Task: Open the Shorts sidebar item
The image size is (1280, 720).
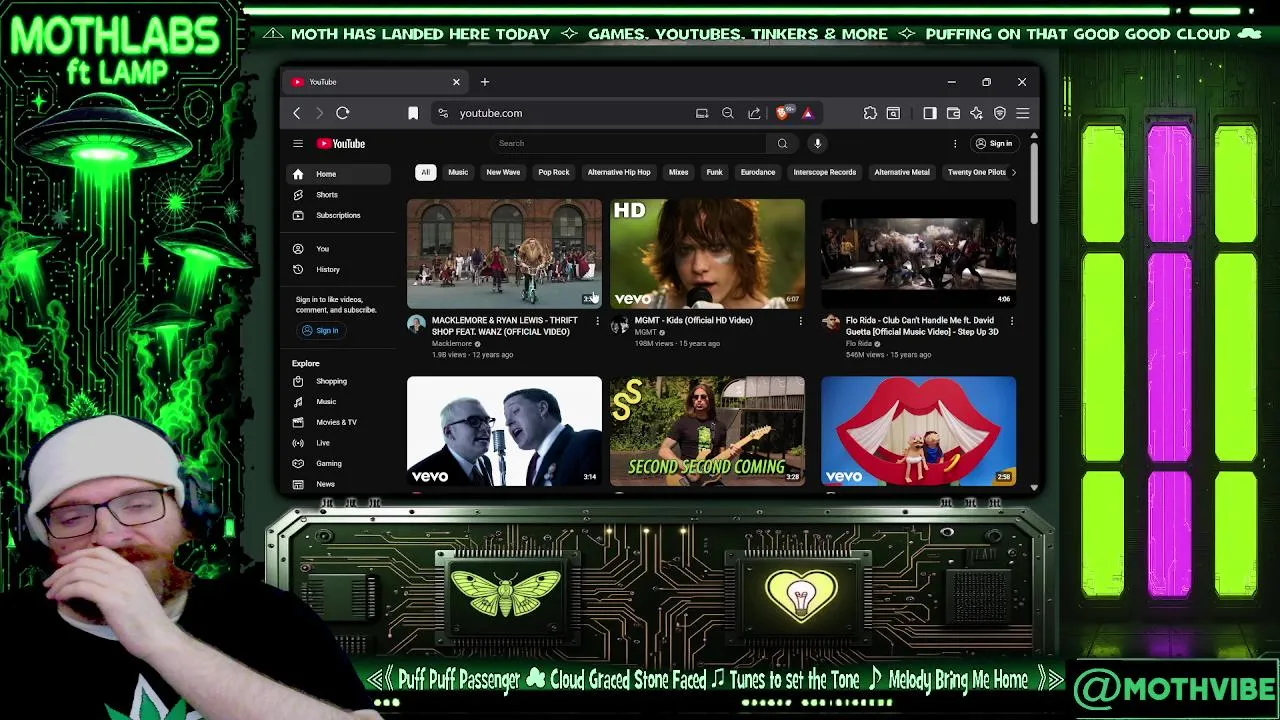Action: point(337,195)
